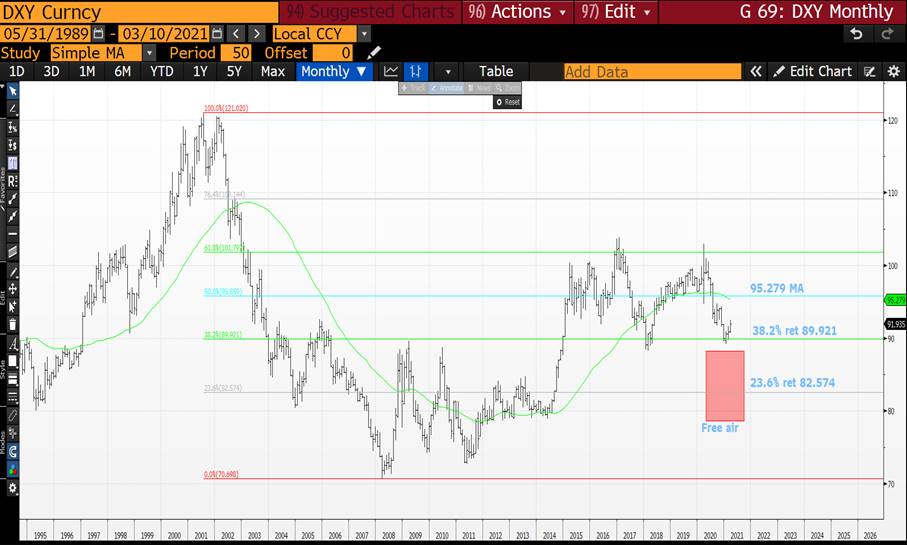The image size is (907, 545).
Task: Select the ruler measure mode
Action: click(12, 415)
